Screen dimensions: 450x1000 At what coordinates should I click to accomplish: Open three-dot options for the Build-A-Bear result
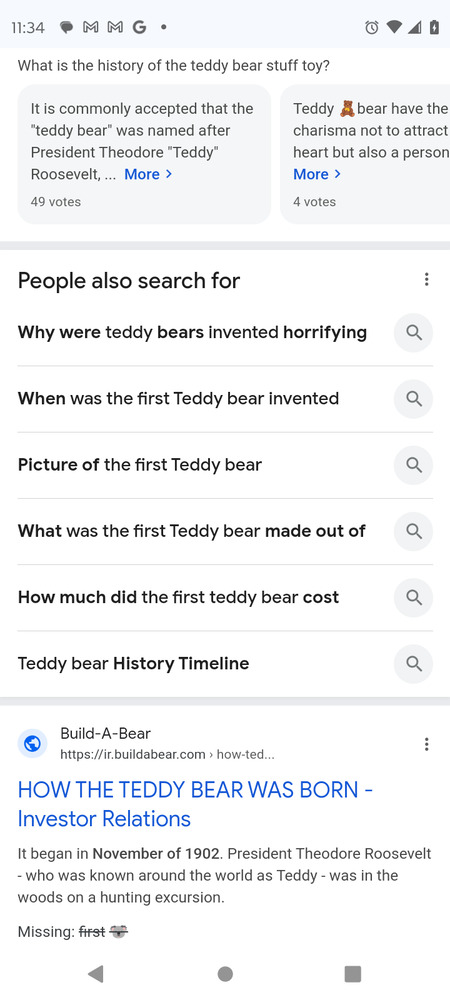426,744
